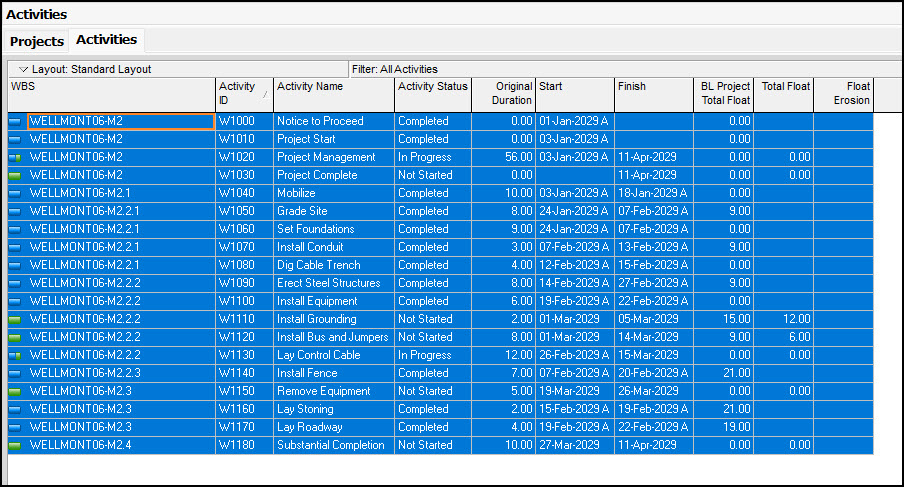904x487 pixels.
Task: Click the BL Project Total Float header
Action: pyautogui.click(x=724, y=95)
